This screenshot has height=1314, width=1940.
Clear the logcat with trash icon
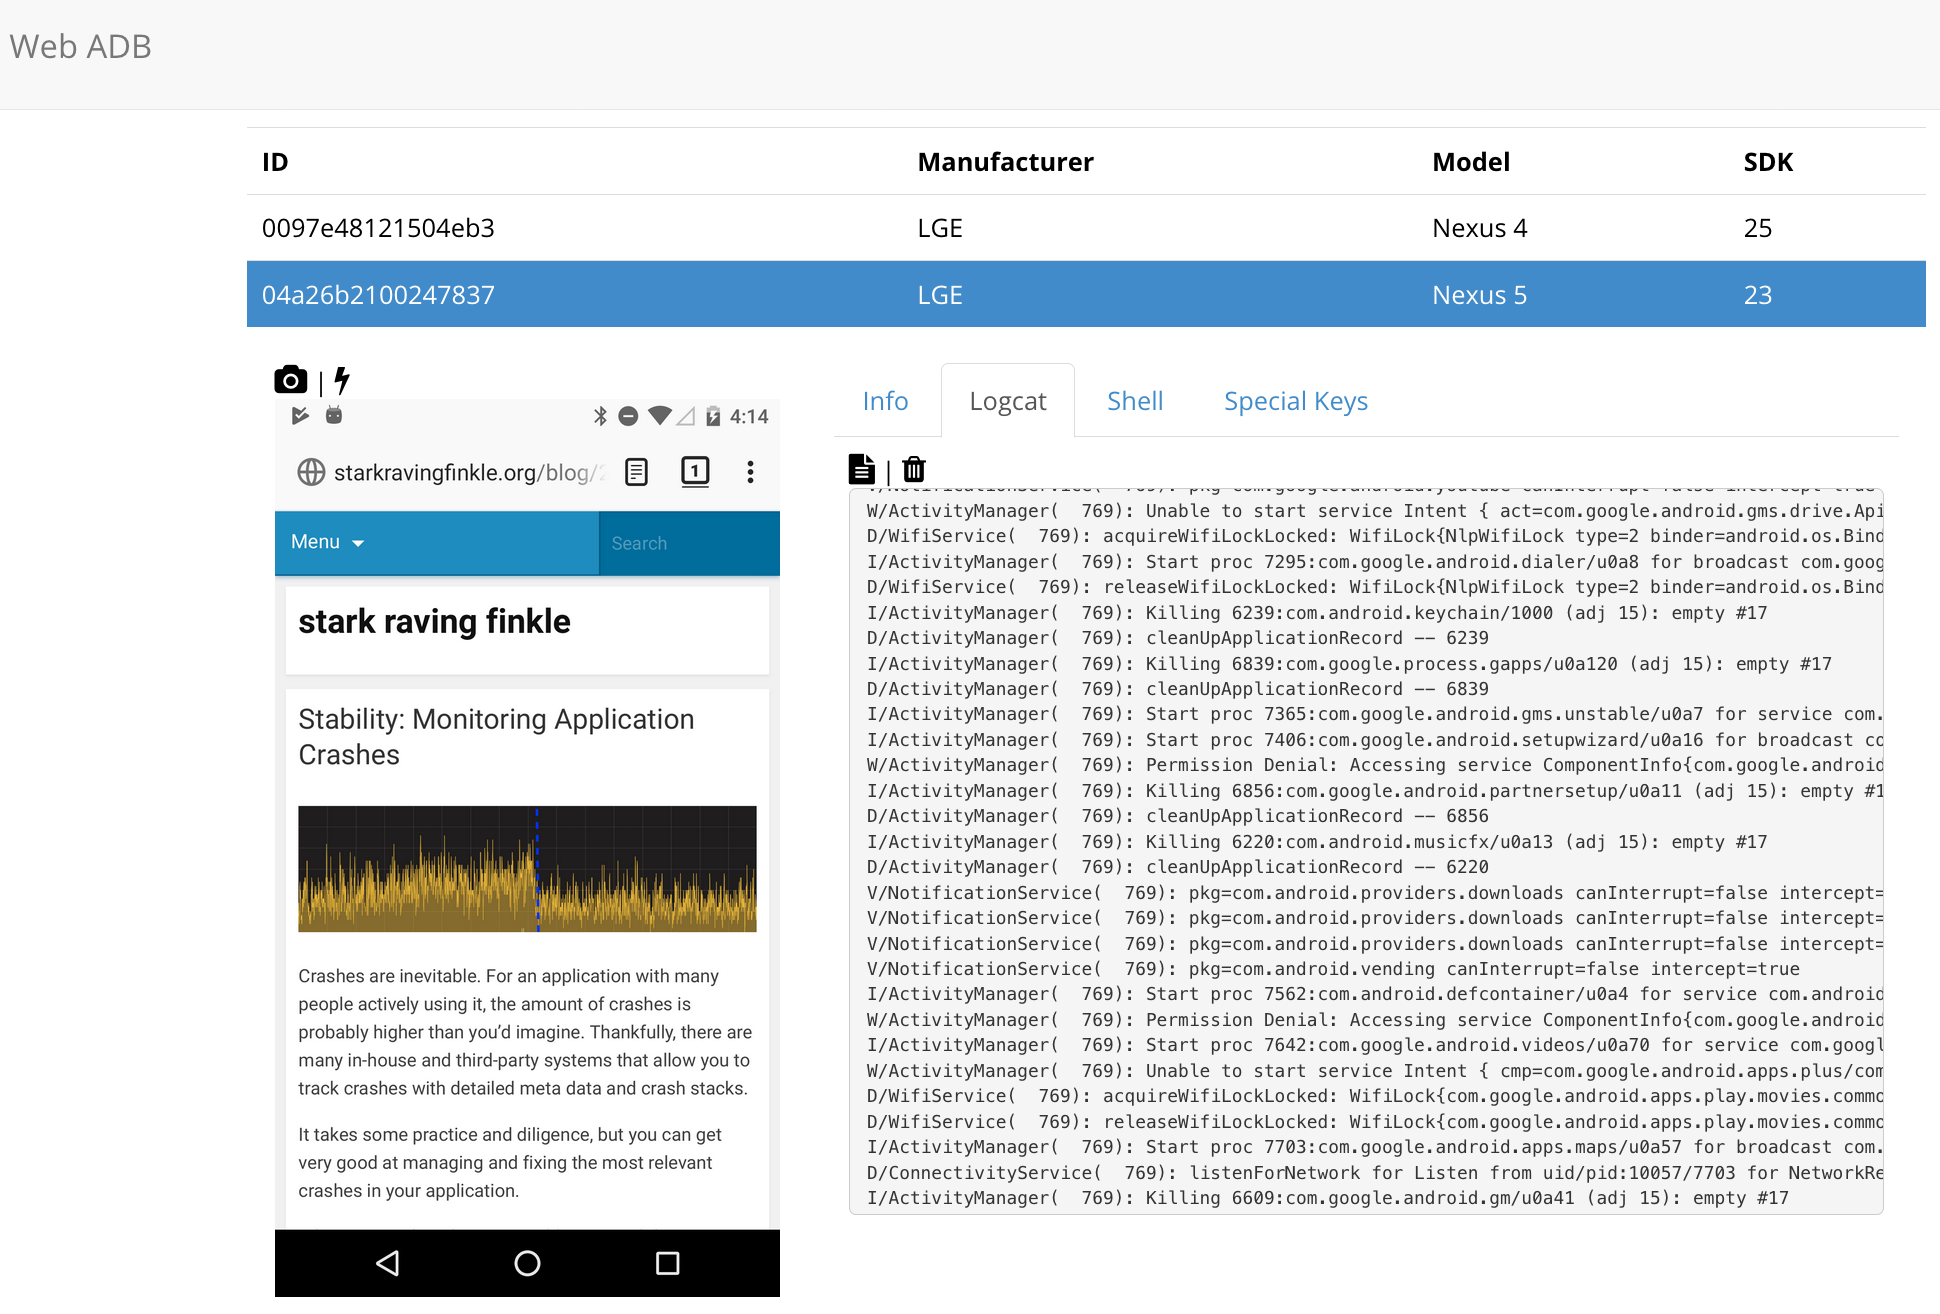tap(914, 469)
